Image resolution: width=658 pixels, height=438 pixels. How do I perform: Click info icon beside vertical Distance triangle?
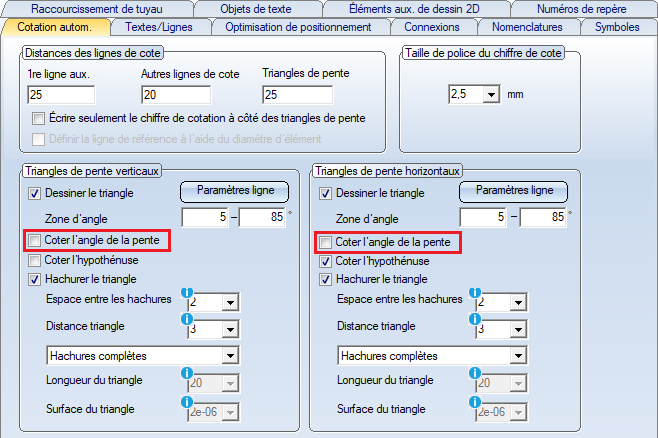pos(187,319)
